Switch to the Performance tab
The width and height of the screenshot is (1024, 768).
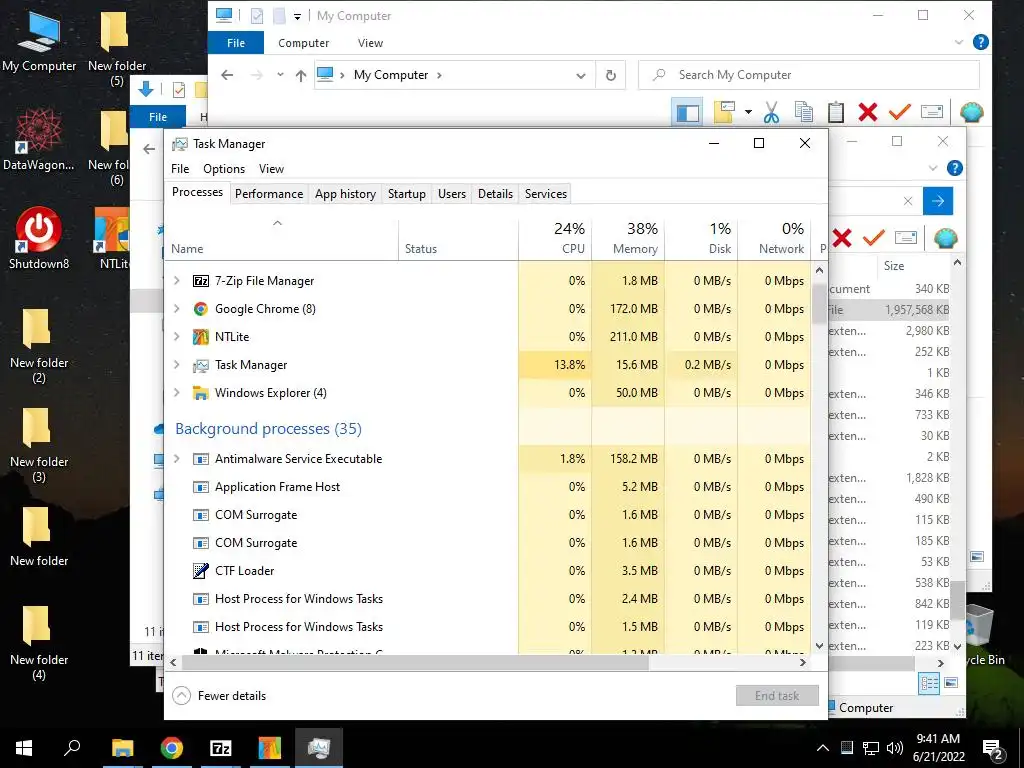tap(269, 194)
